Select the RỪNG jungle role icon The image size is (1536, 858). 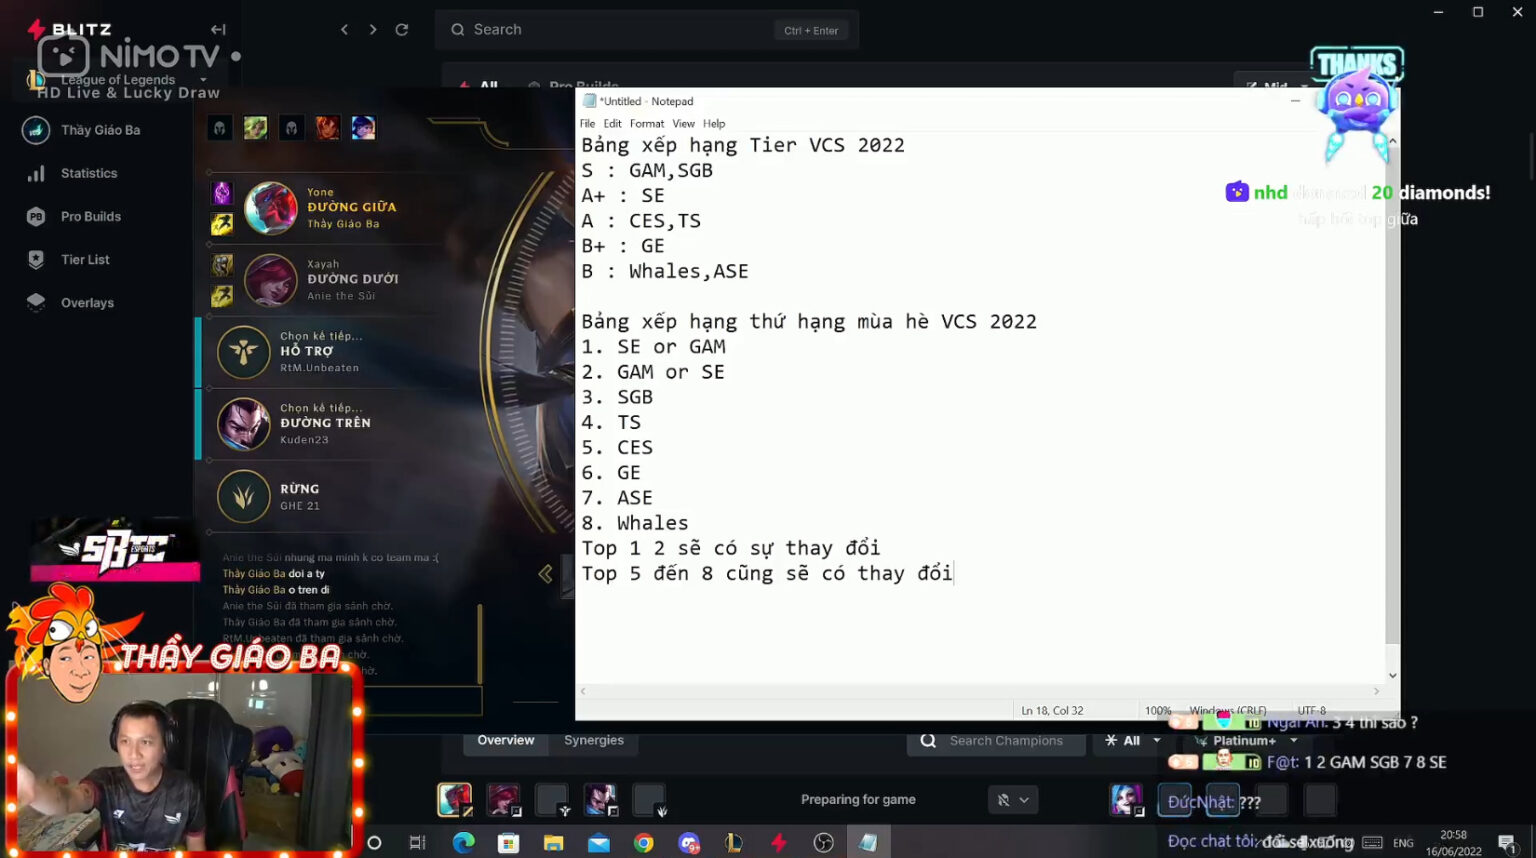(243, 496)
